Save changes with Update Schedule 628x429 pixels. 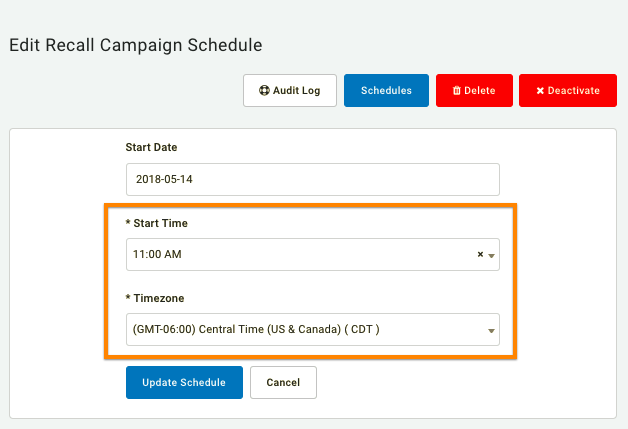(184, 383)
